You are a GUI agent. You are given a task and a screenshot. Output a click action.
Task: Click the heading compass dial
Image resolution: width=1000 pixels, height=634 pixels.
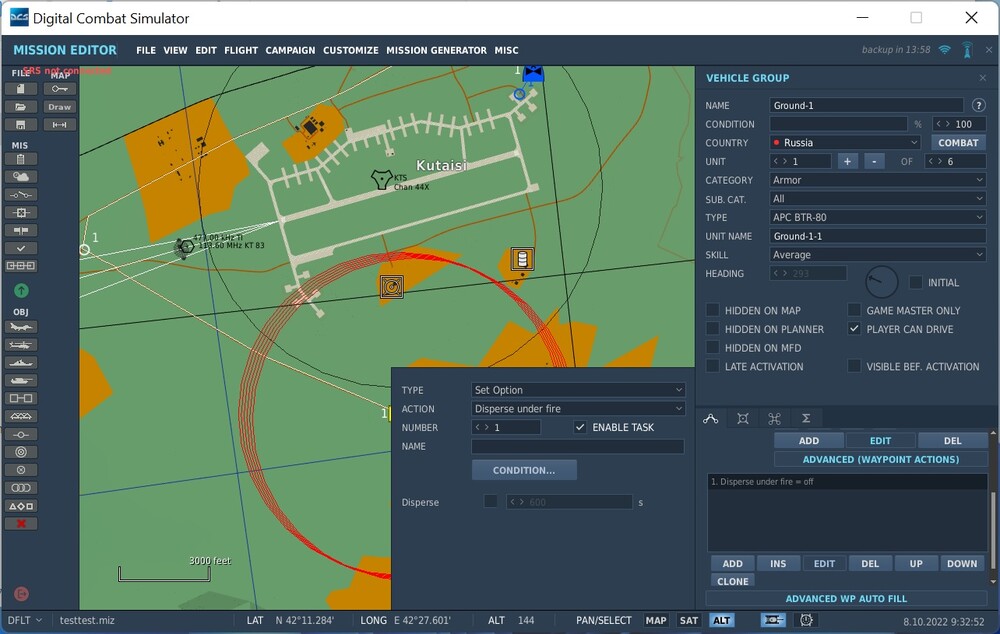pyautogui.click(x=881, y=282)
